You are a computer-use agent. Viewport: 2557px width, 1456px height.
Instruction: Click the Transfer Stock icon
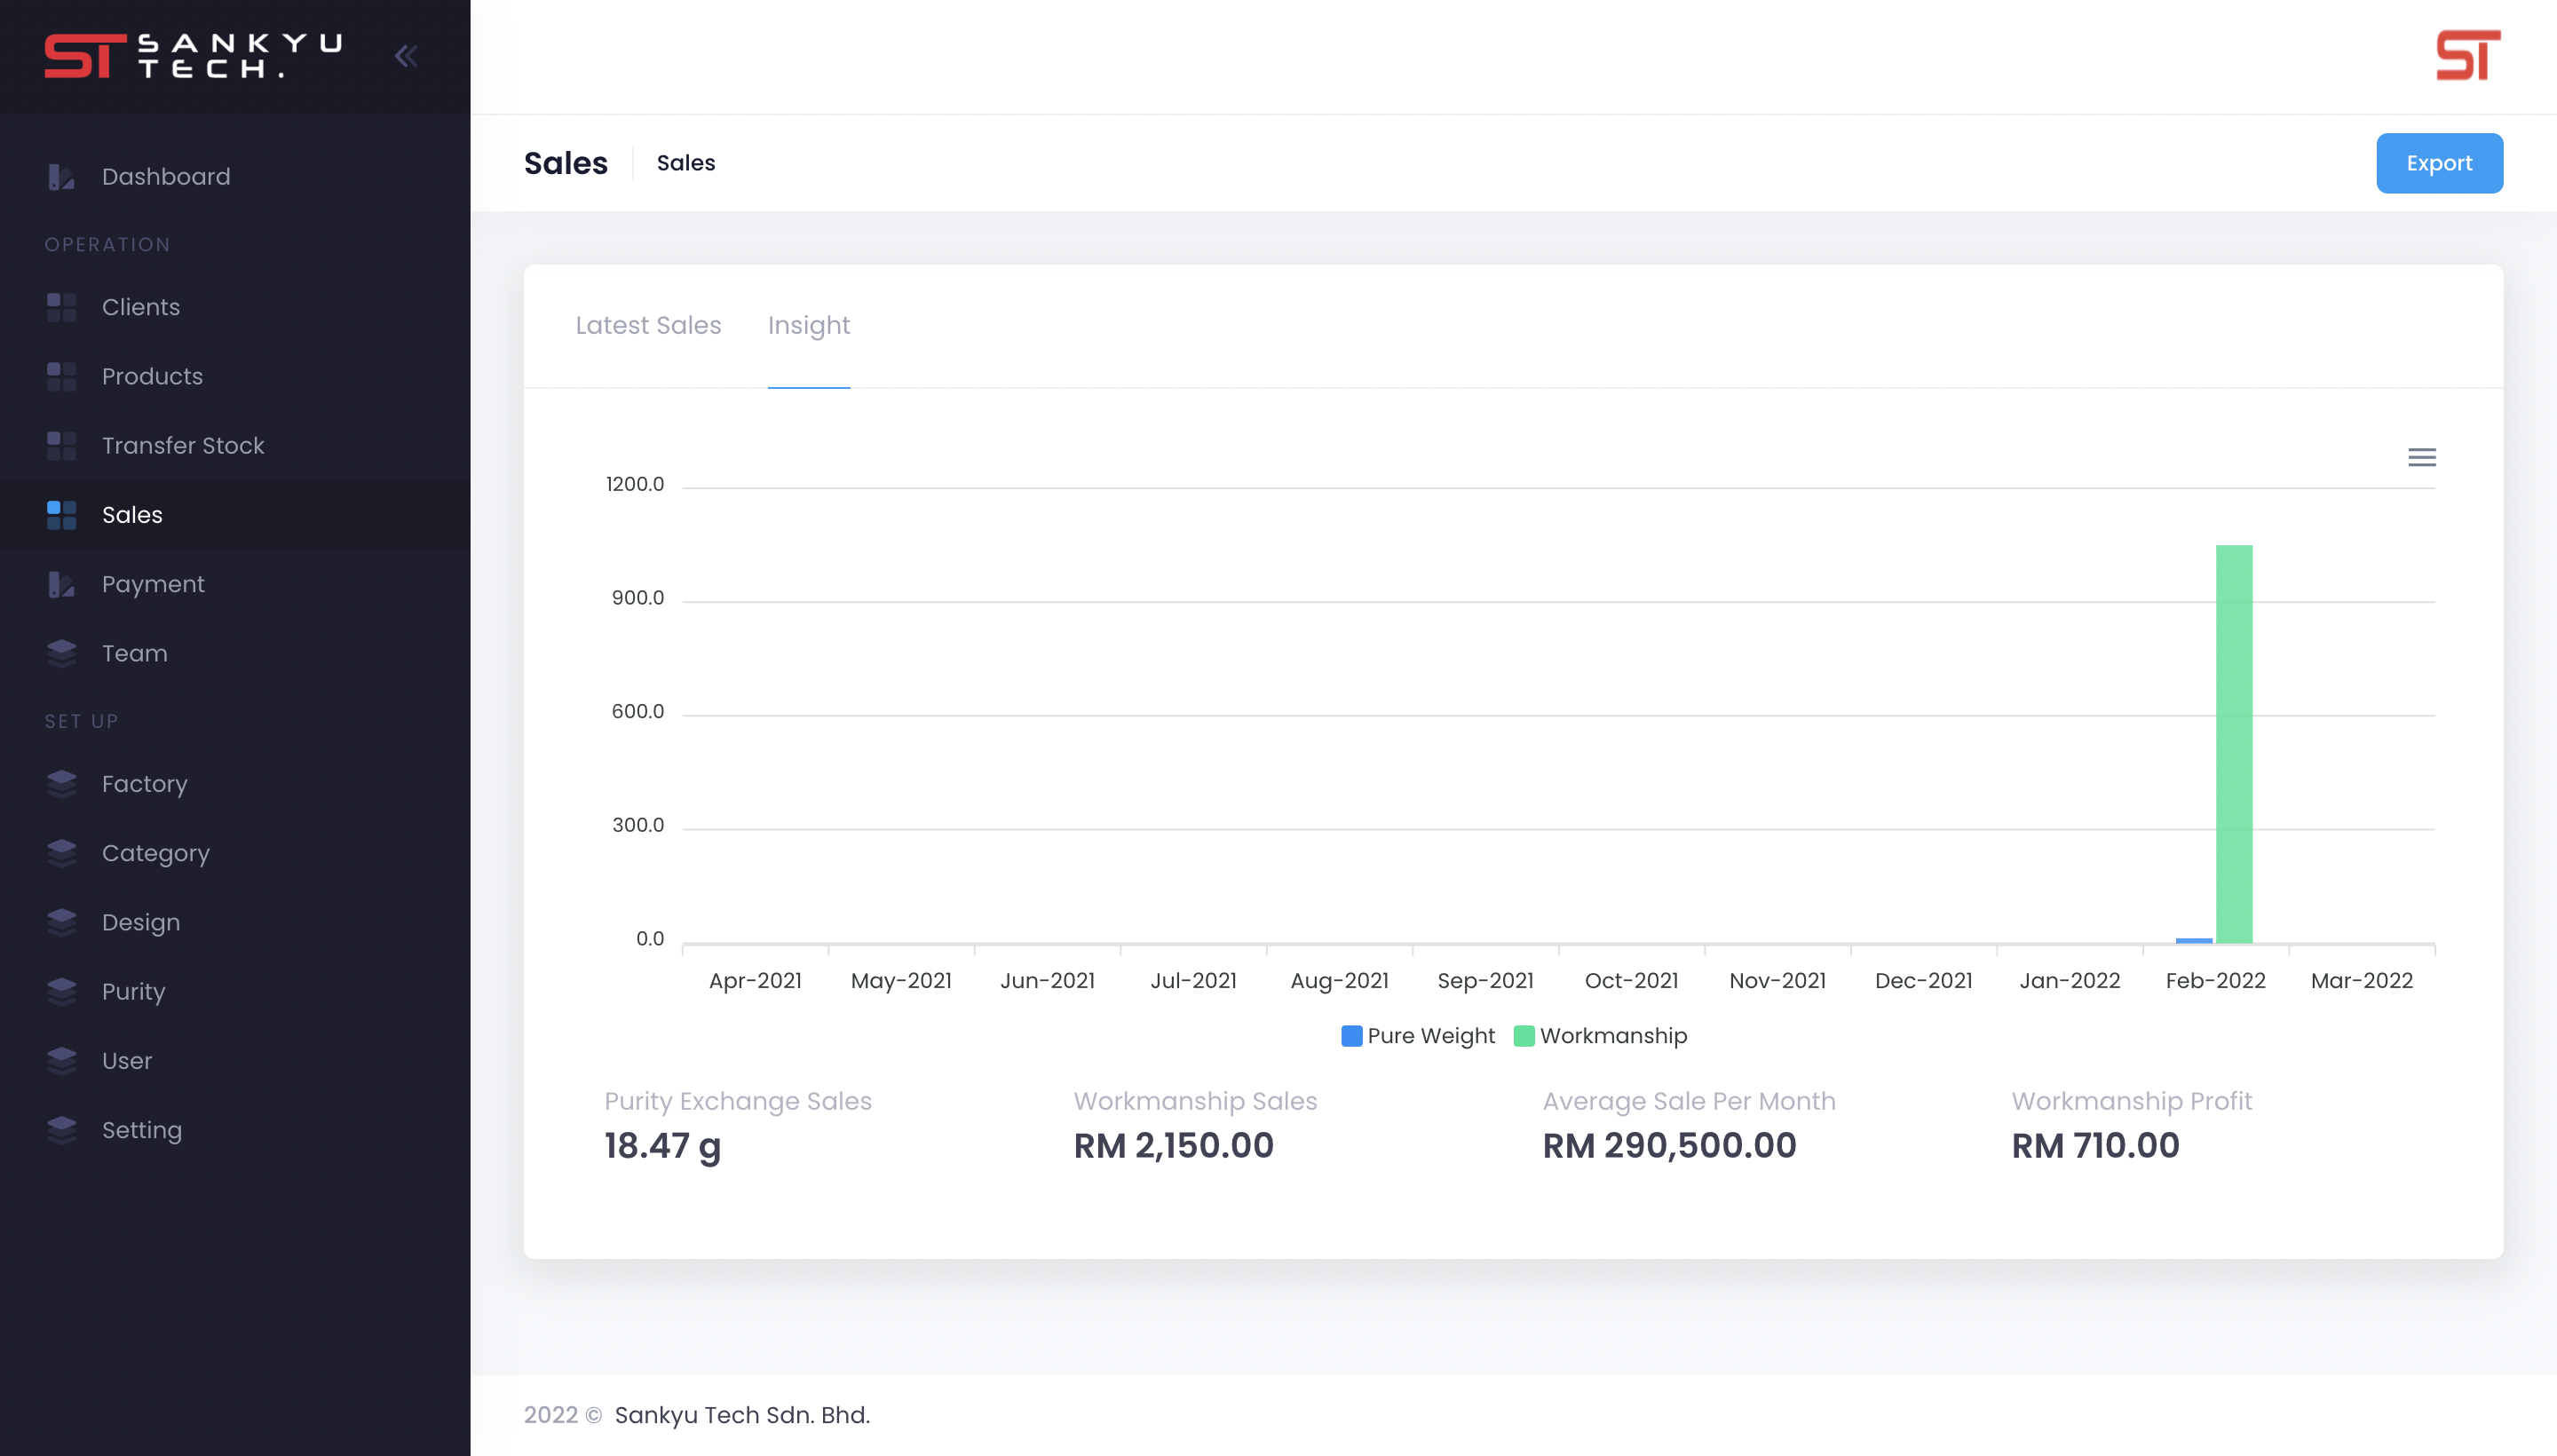(61, 446)
